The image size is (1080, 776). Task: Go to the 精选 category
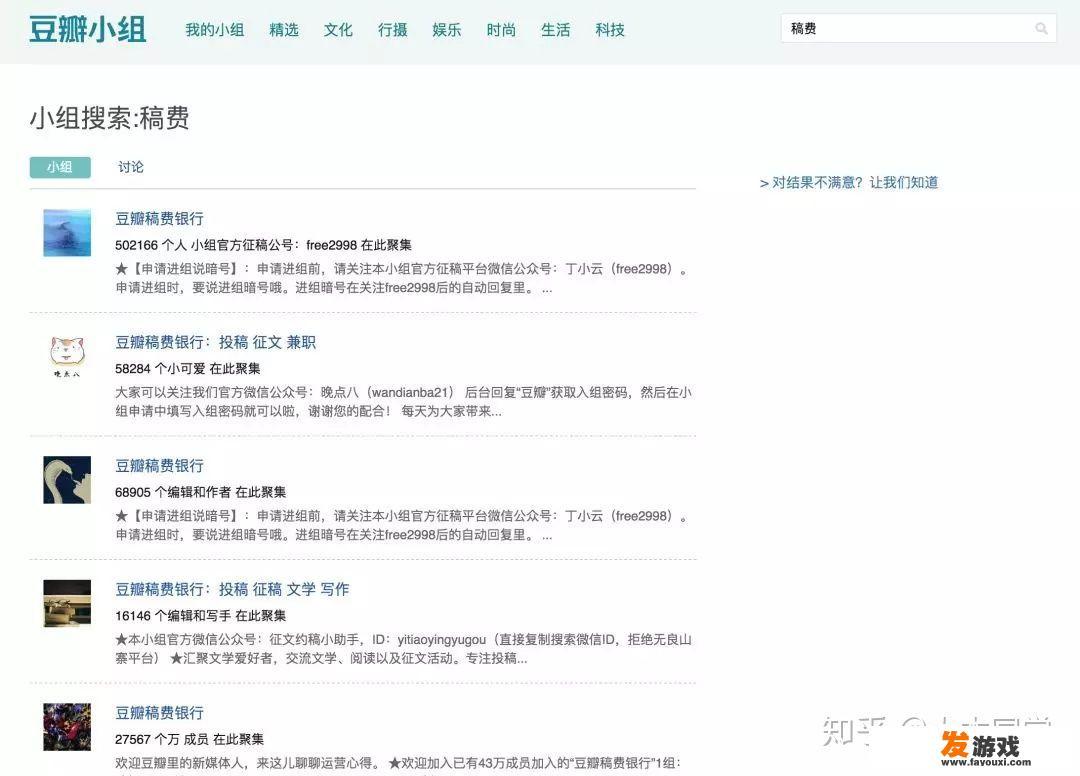(x=284, y=30)
